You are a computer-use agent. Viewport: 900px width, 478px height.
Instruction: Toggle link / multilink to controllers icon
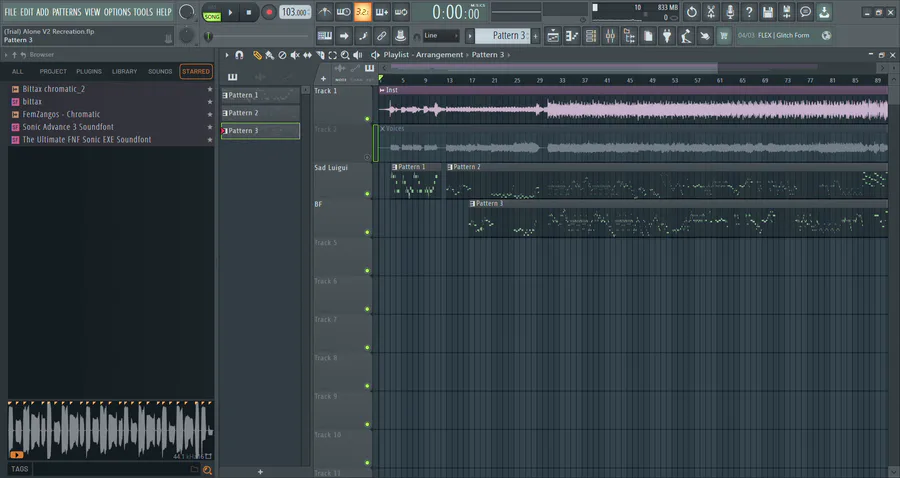click(382, 36)
